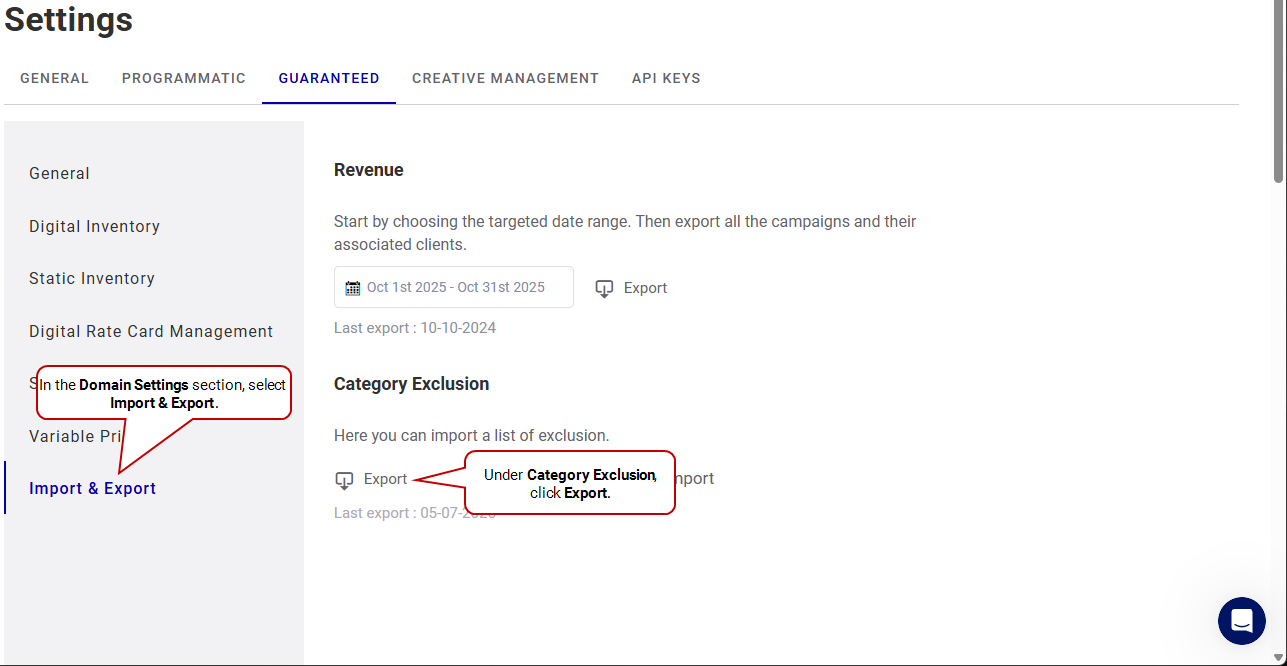Select Import & Export in sidebar
1287x666 pixels.
[x=93, y=489]
